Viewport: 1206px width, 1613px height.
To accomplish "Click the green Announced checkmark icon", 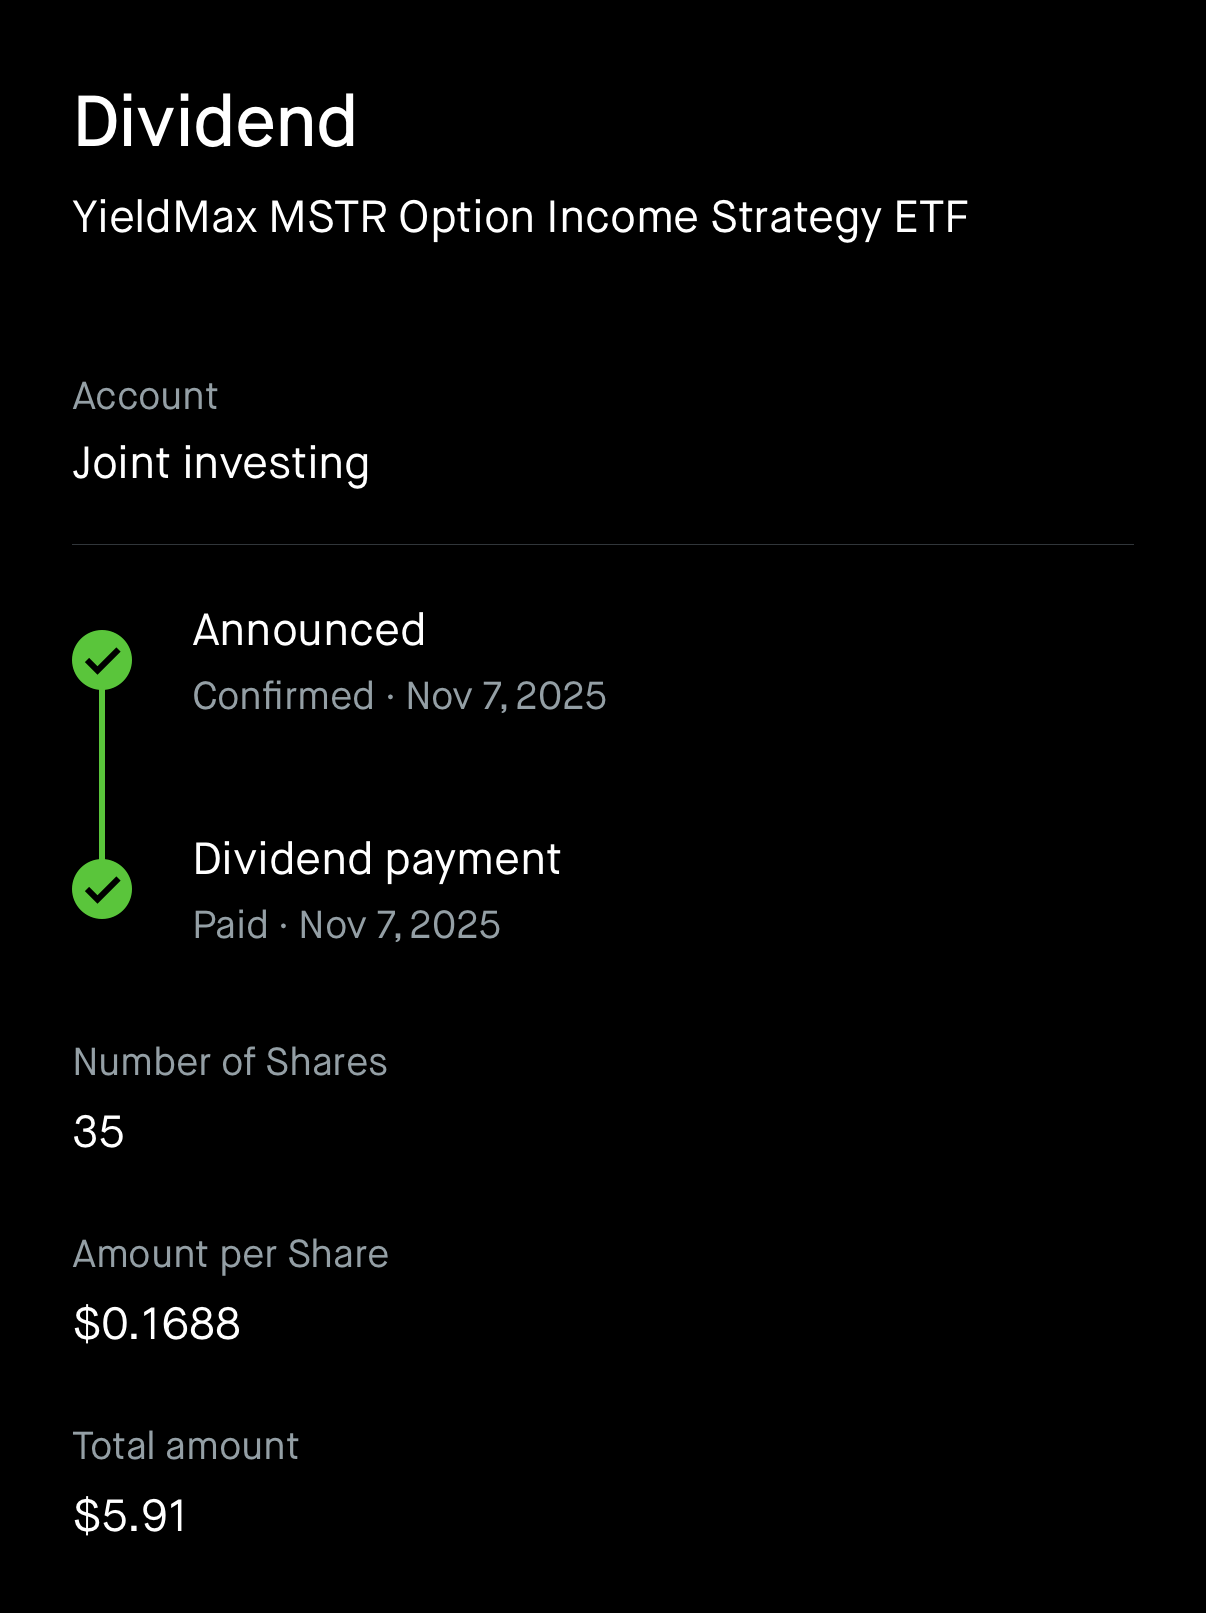I will pyautogui.click(x=102, y=660).
